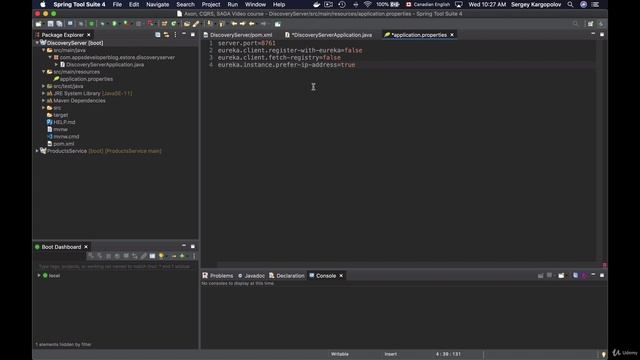Select pom.xml in Package Explorer
Viewport: 640px width, 360px height.
pyautogui.click(x=64, y=144)
